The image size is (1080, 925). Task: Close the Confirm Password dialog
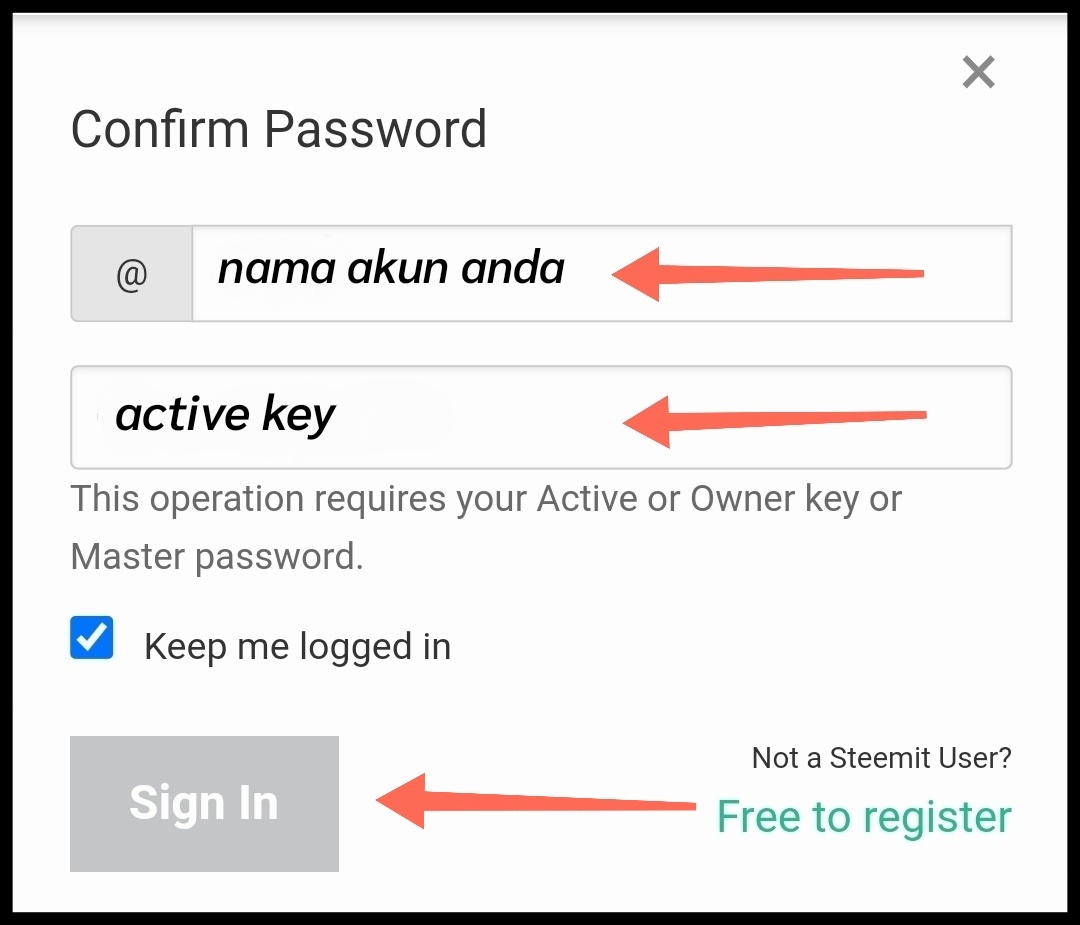coord(977,72)
